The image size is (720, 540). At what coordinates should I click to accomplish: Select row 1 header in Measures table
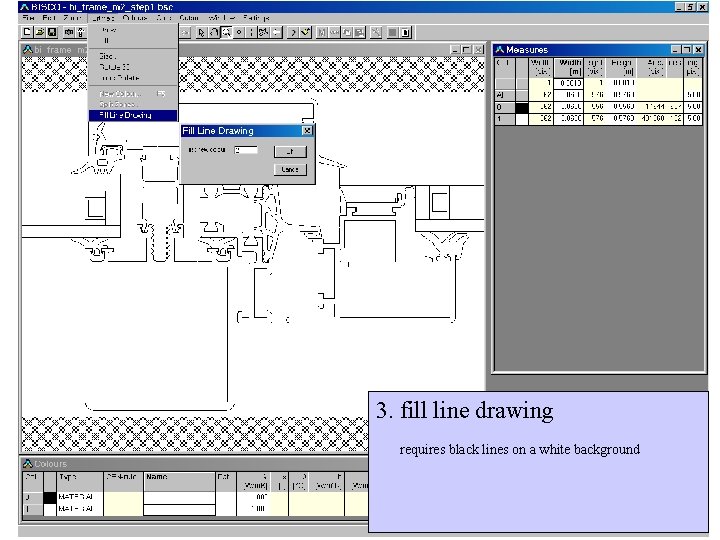point(505,119)
